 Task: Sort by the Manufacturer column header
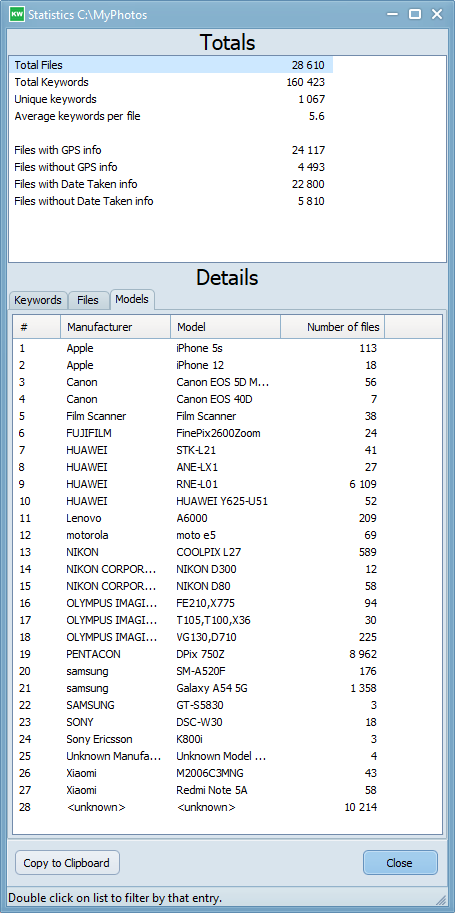pyautogui.click(x=115, y=327)
